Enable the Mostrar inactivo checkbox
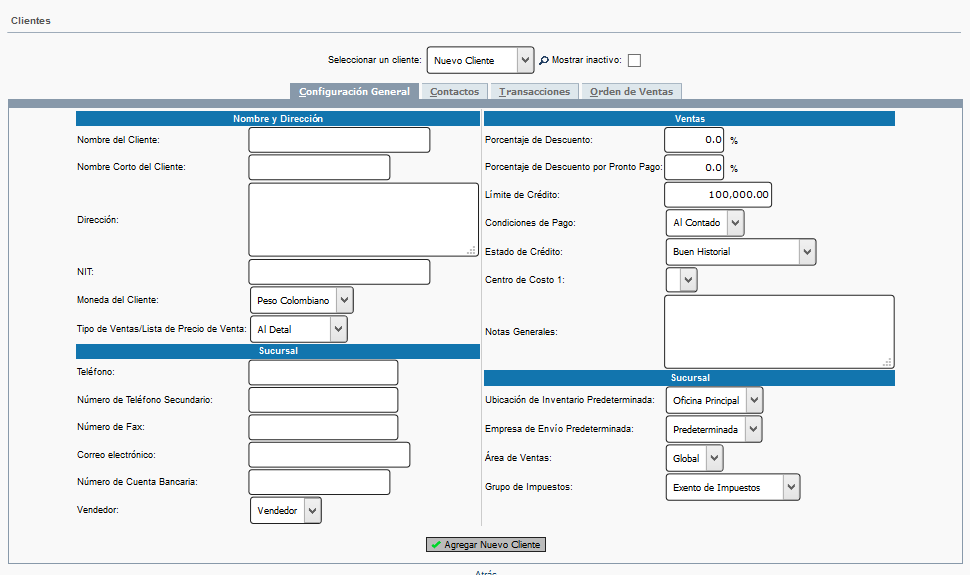This screenshot has height=575, width=970. click(x=634, y=61)
